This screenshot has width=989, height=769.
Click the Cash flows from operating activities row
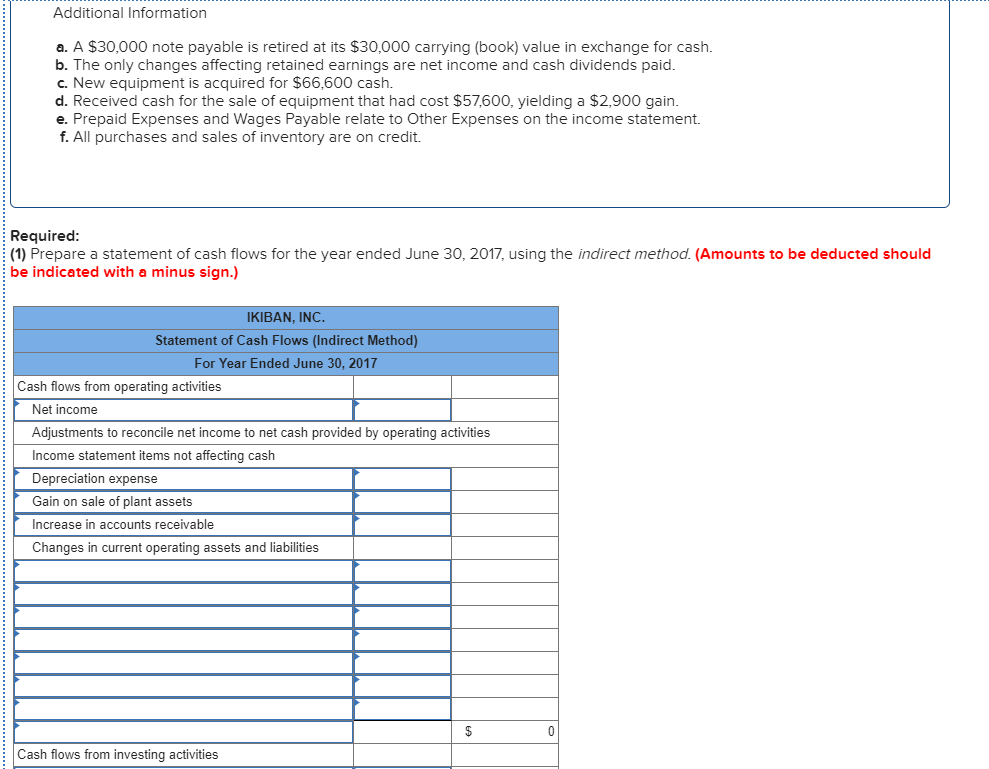[286, 387]
